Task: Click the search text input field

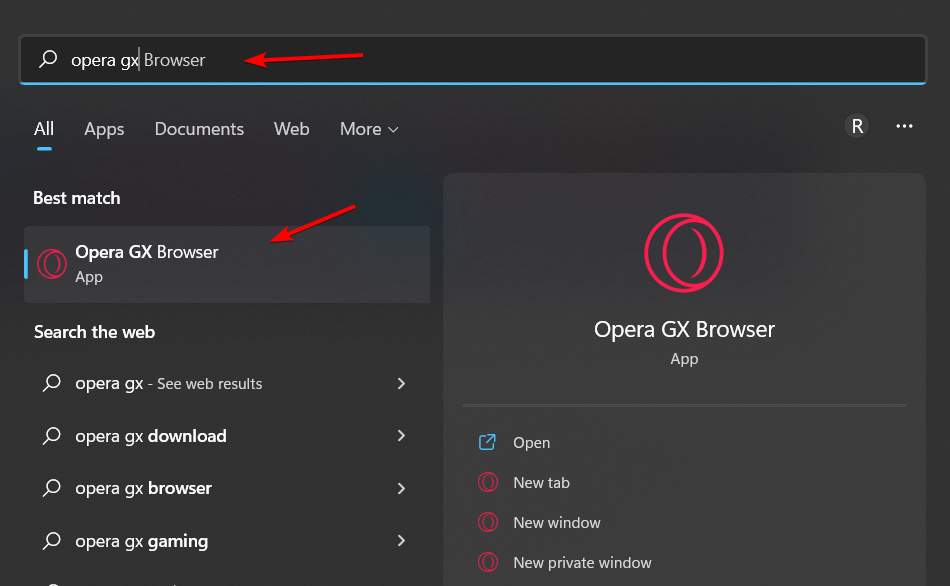Action: pos(473,59)
